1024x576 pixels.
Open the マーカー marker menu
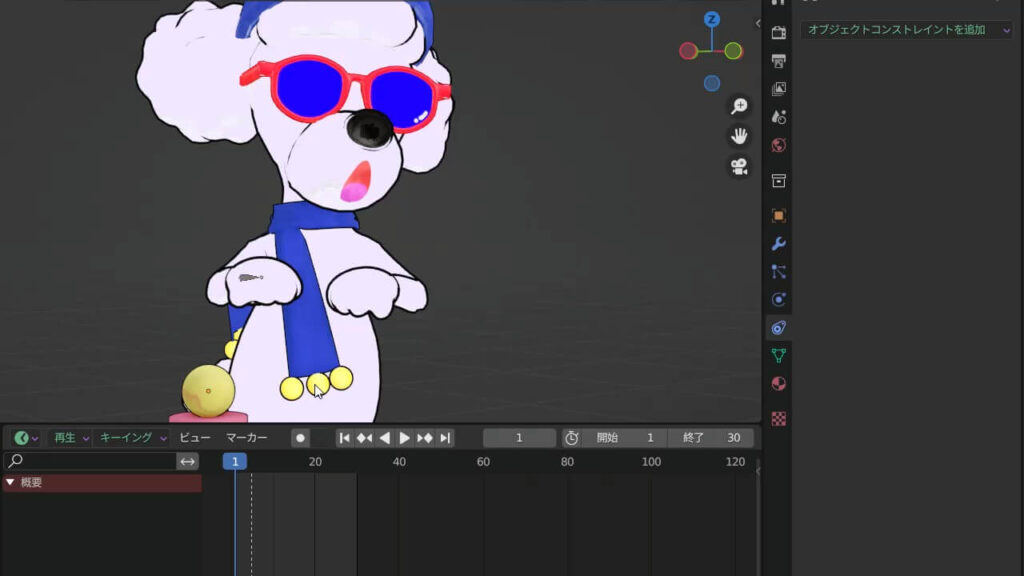click(246, 438)
